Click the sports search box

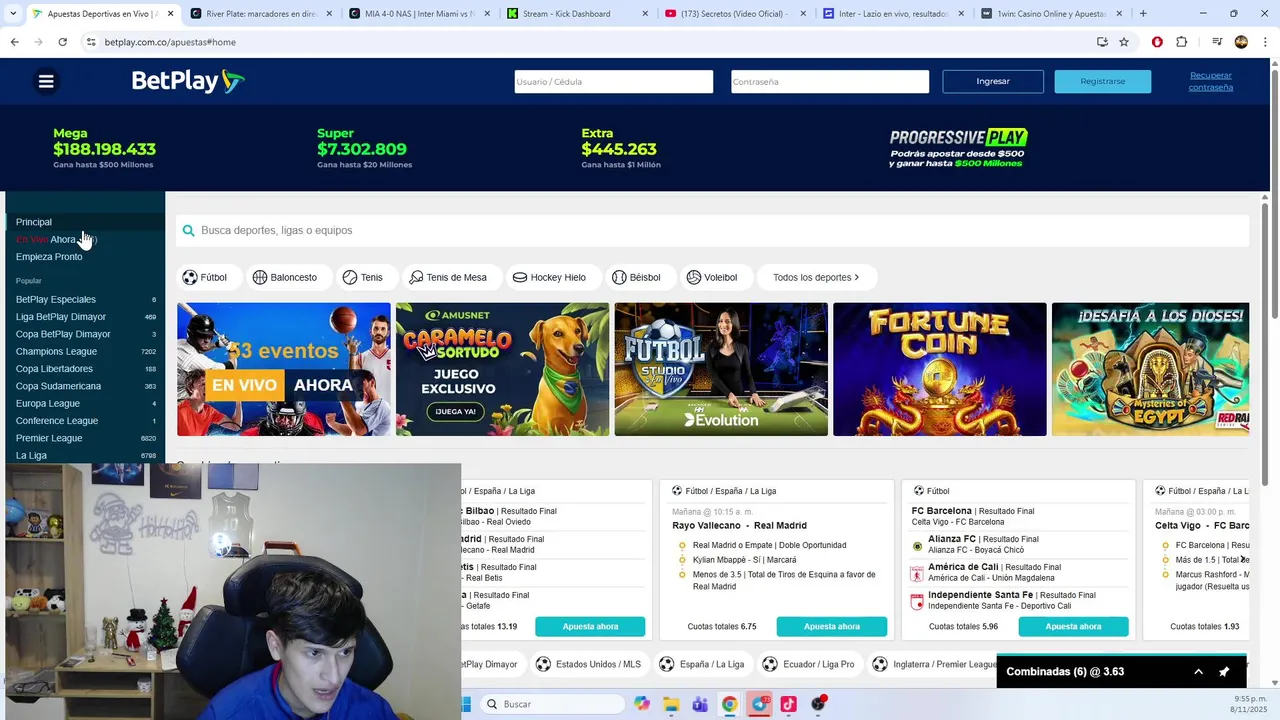[712, 231]
